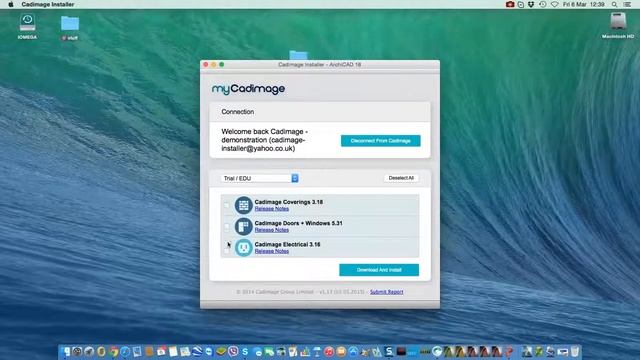Select the stuff folder on desktop

coord(70,27)
